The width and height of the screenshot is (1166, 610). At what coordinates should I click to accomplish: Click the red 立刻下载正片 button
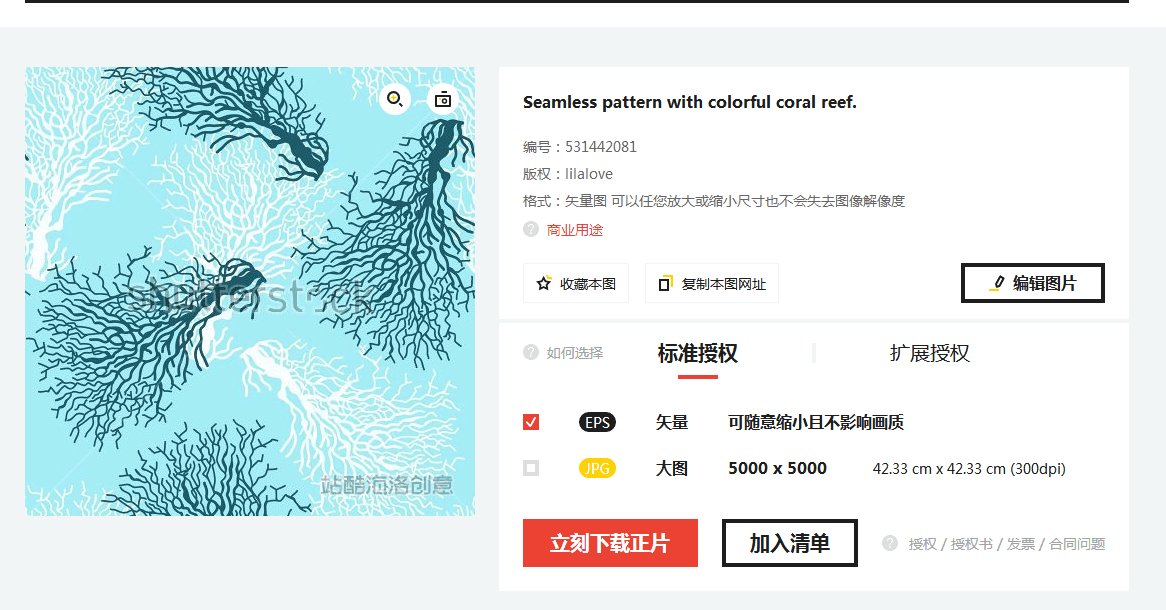611,543
